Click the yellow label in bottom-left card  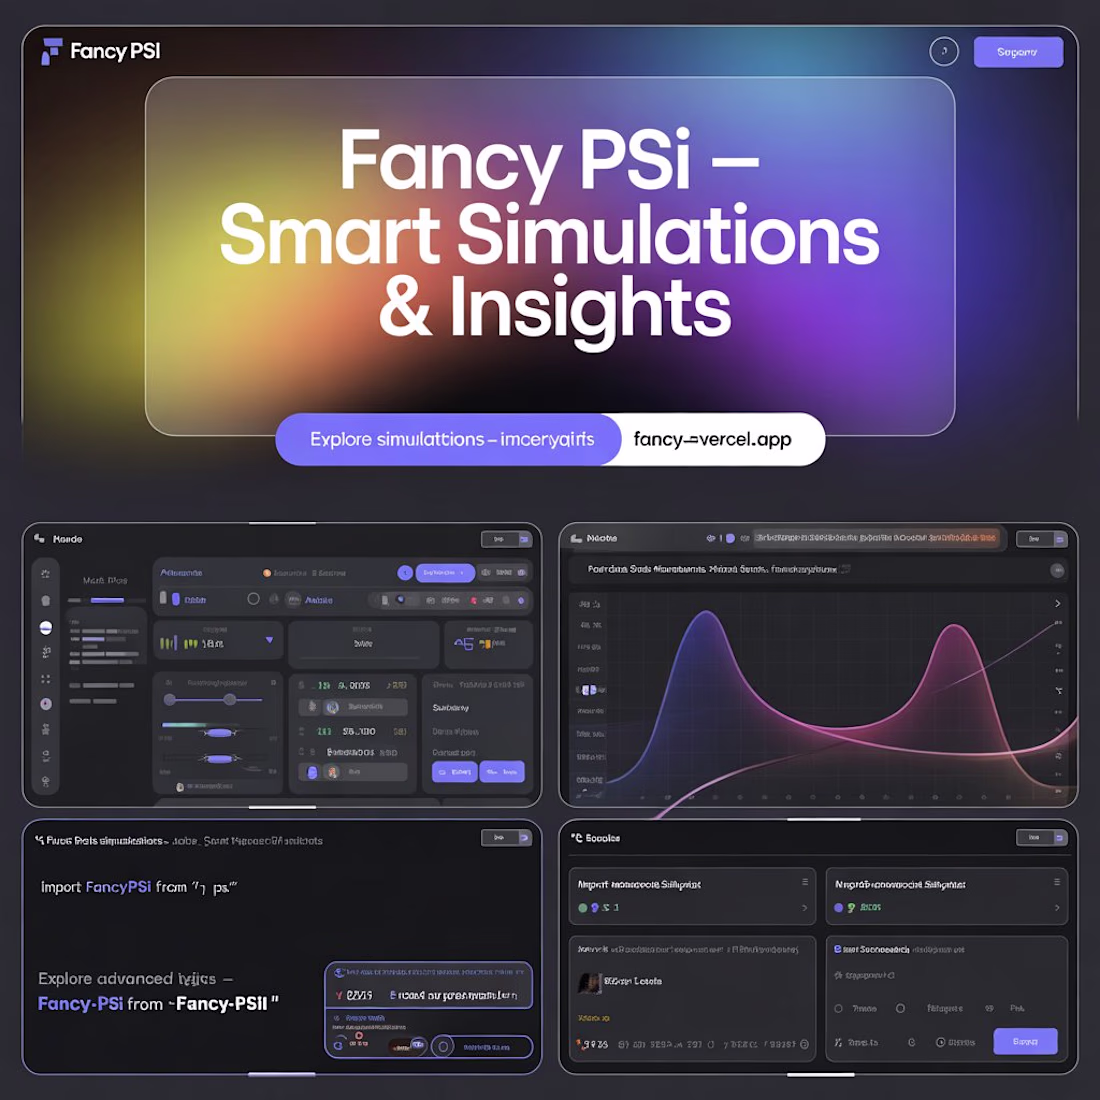(593, 1018)
